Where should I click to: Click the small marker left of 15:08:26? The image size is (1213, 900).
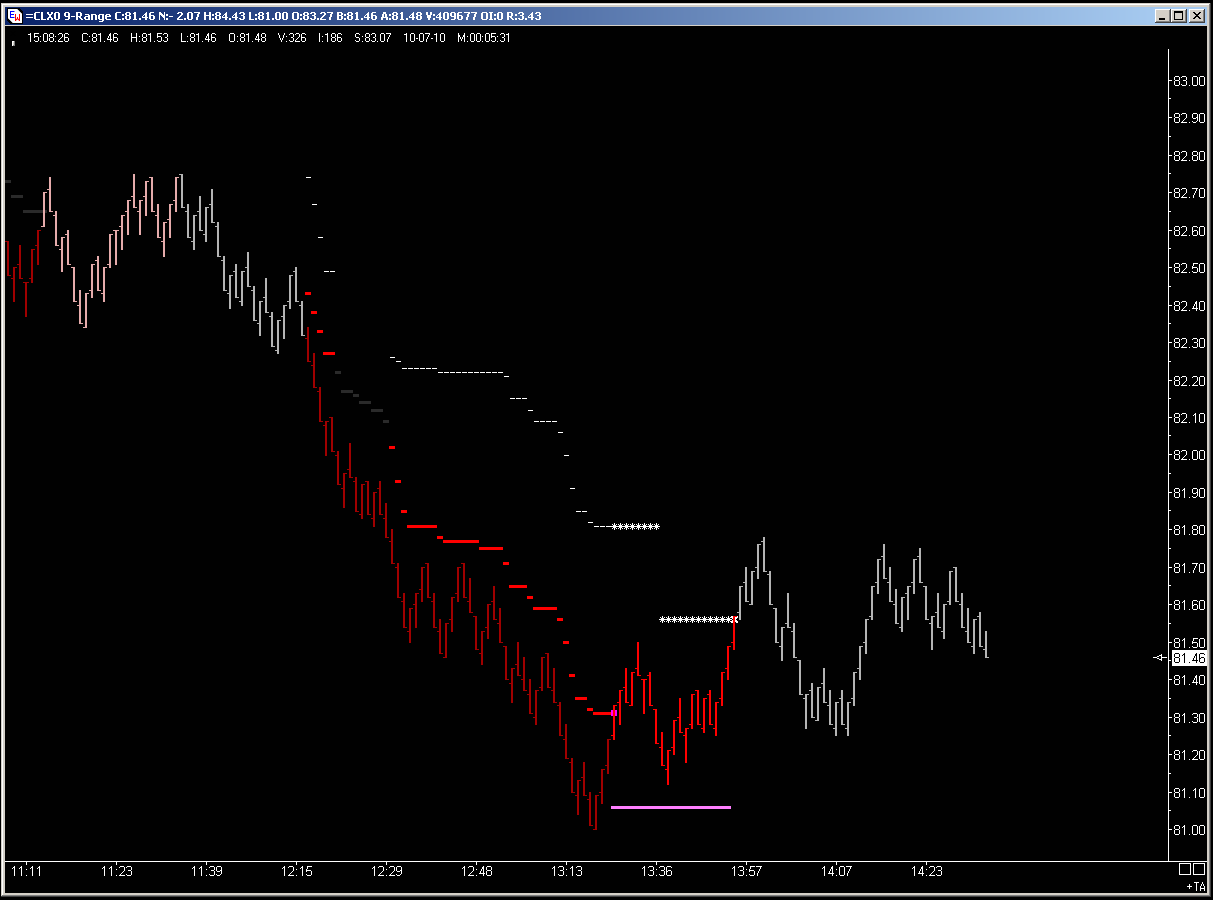(x=13, y=42)
